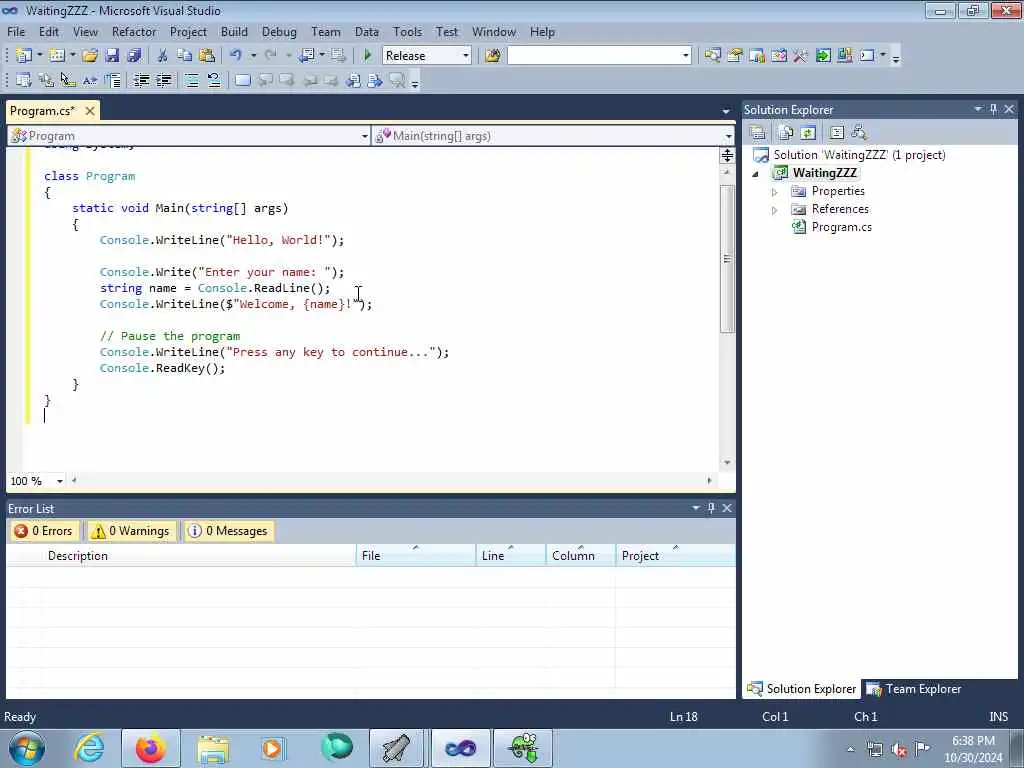Open the Build menu

234,31
